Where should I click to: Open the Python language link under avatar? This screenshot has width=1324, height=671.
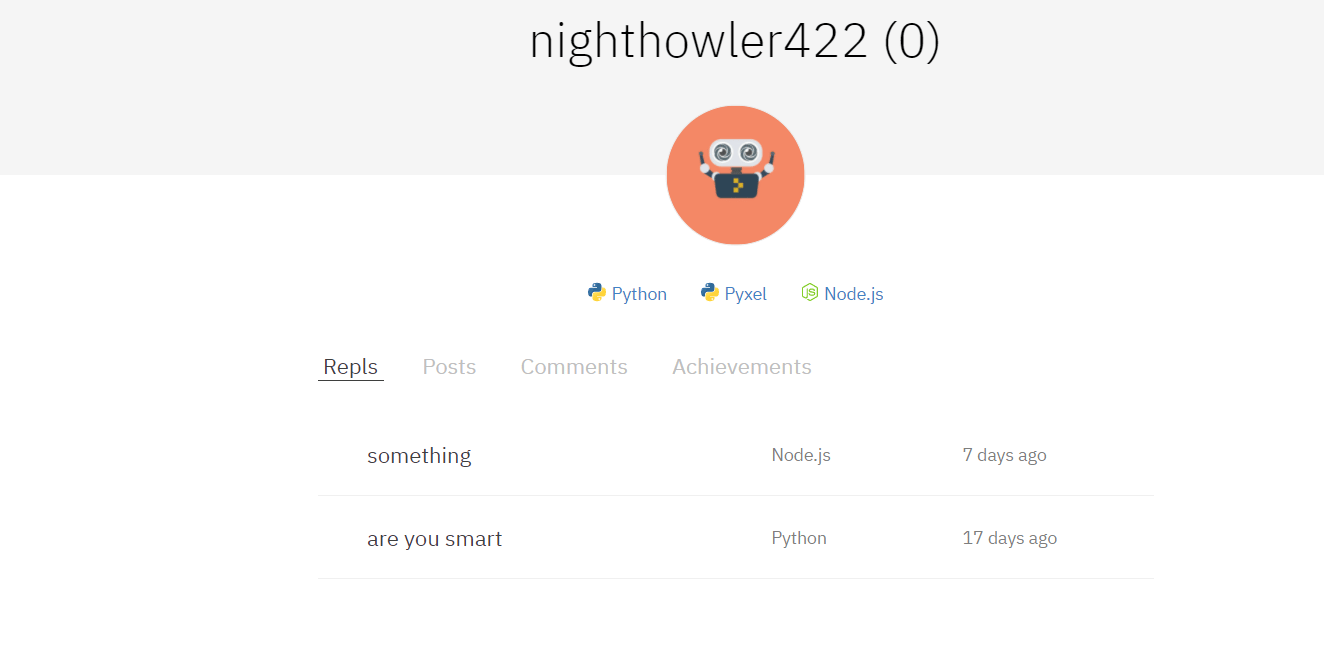[x=639, y=294]
